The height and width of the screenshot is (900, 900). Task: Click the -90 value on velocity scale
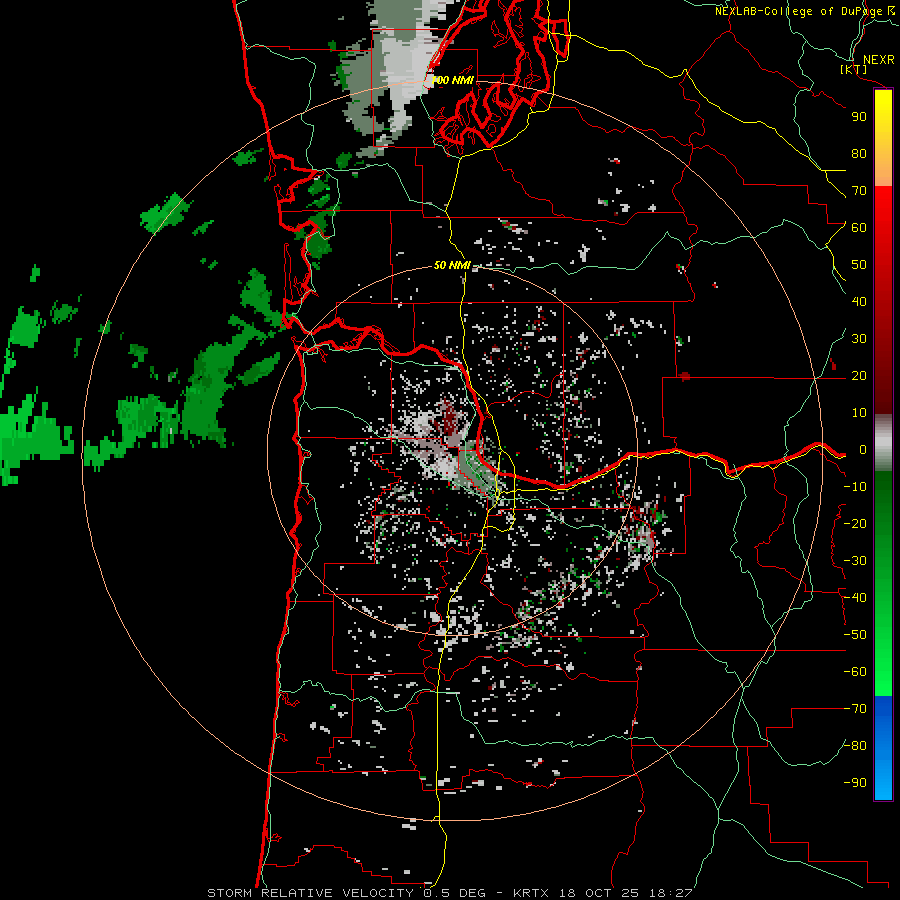(x=855, y=782)
